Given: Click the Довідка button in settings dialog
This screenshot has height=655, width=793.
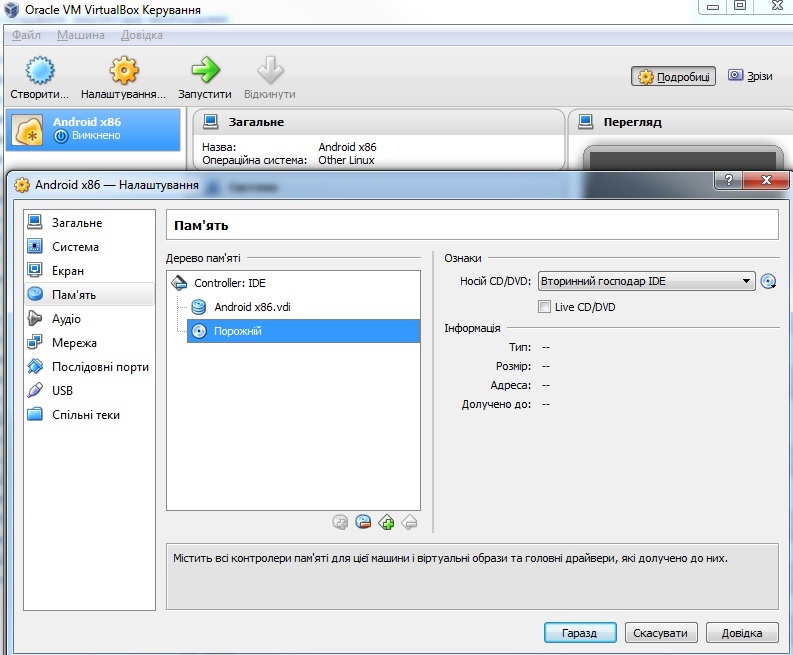Looking at the screenshot, I should click(742, 633).
